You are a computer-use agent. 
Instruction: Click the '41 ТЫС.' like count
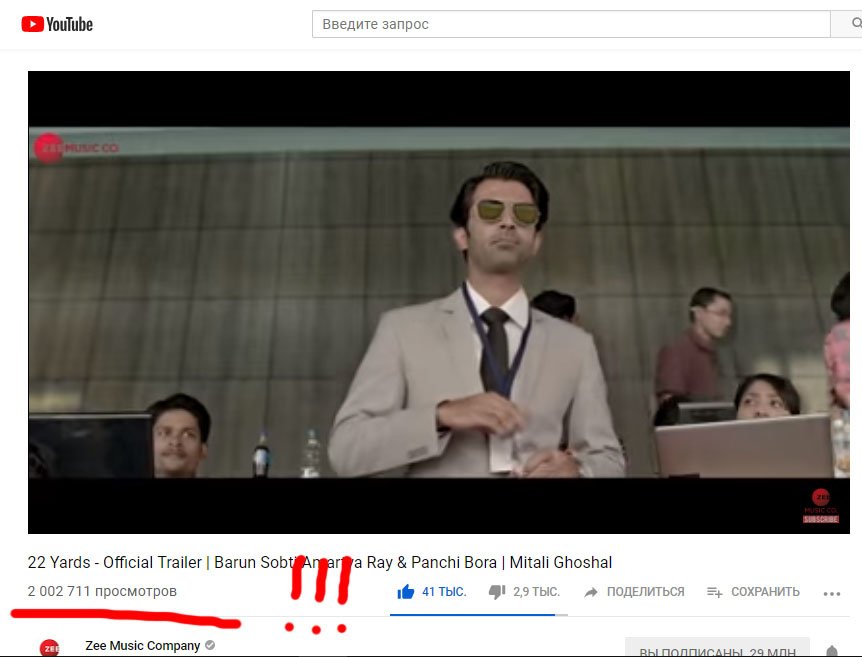click(444, 592)
